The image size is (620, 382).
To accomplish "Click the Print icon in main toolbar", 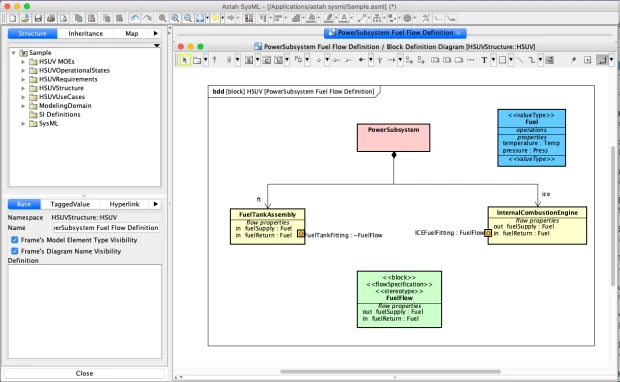I will pyautogui.click(x=51, y=18).
